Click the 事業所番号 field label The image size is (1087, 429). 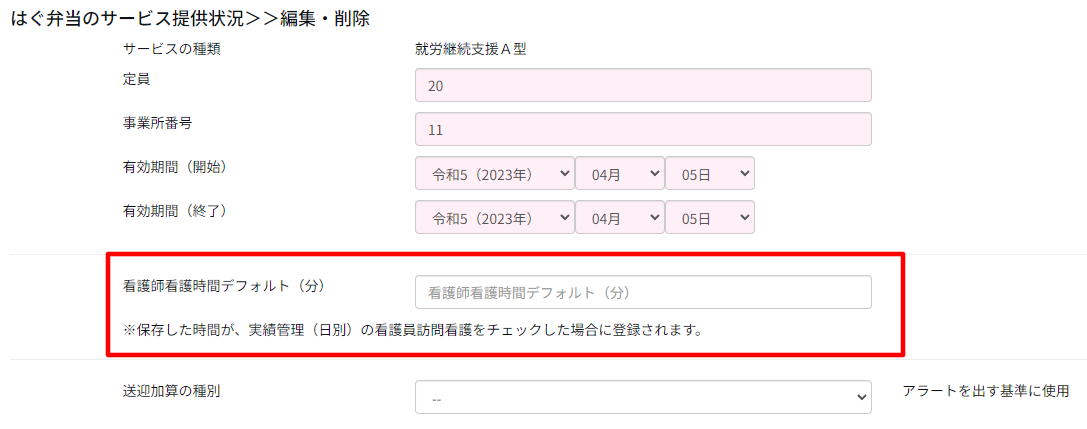pyautogui.click(x=157, y=122)
